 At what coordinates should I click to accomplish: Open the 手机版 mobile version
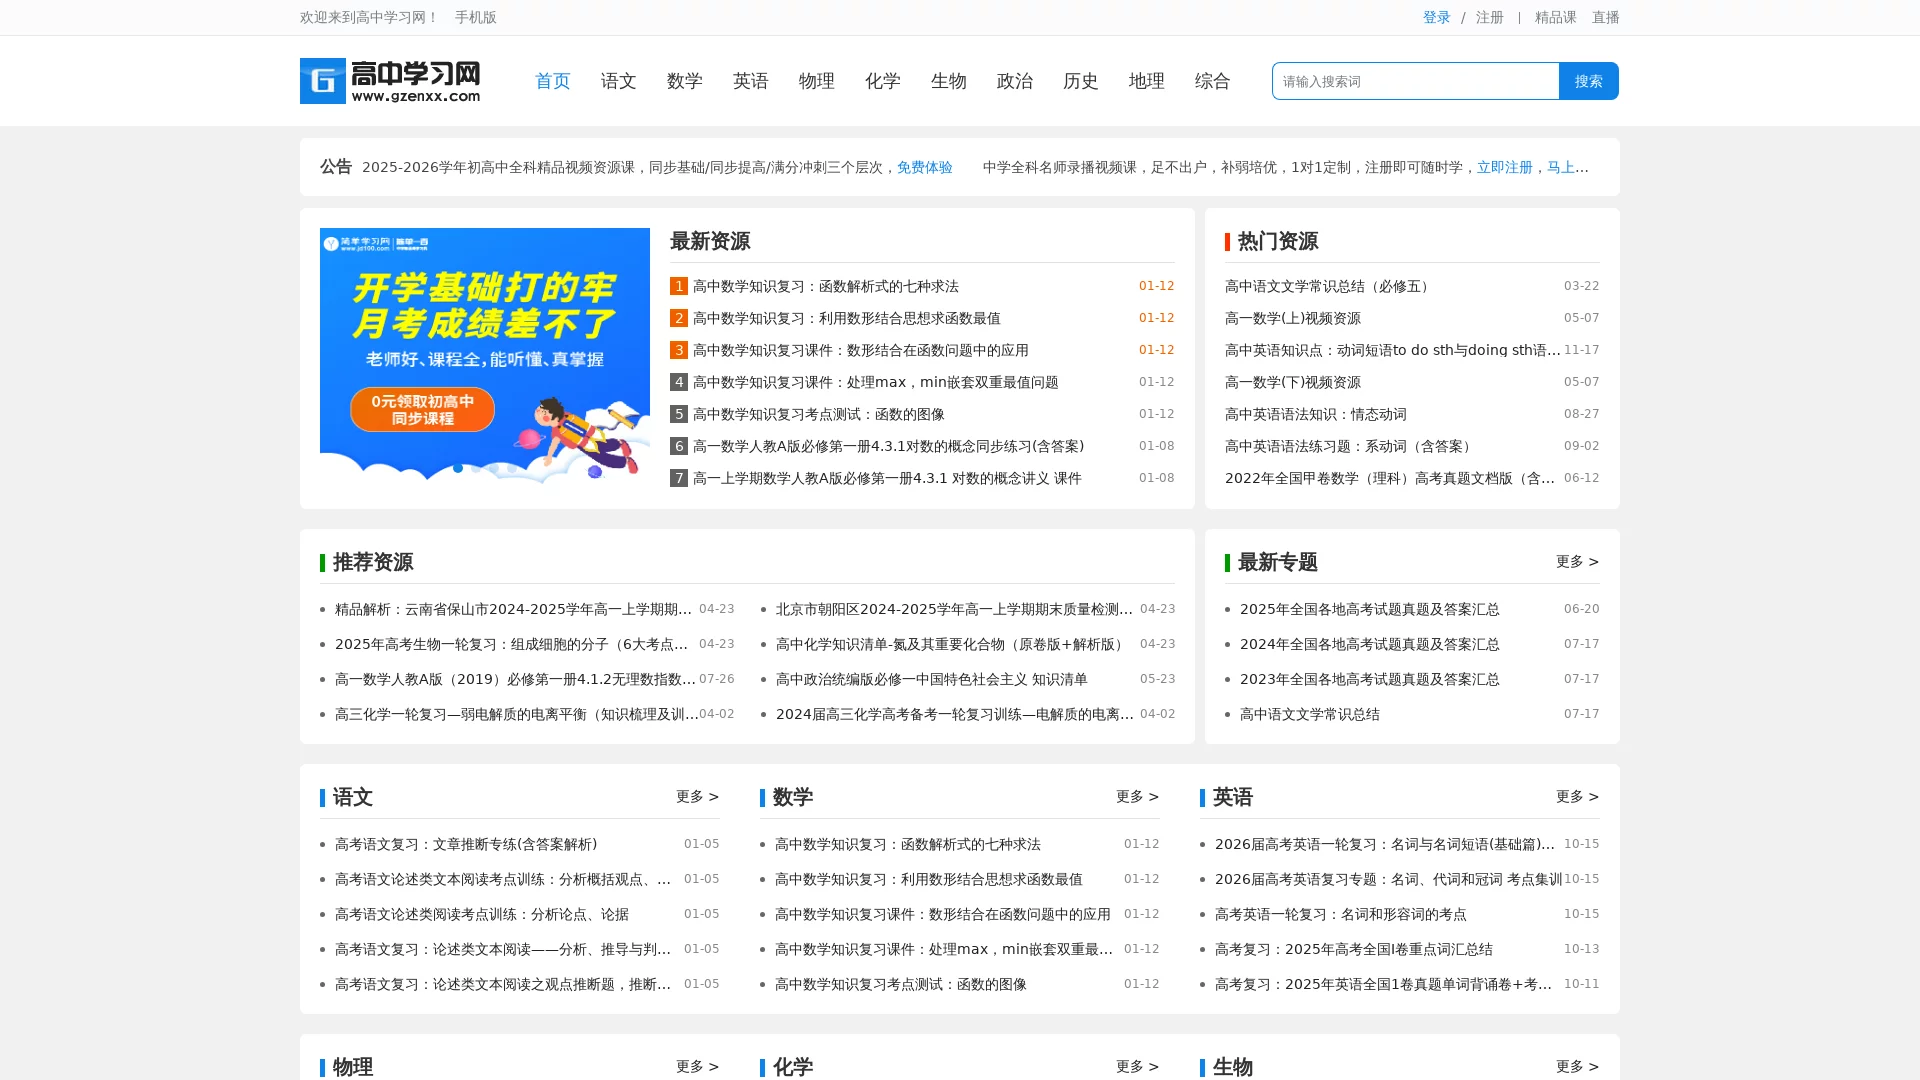point(475,17)
